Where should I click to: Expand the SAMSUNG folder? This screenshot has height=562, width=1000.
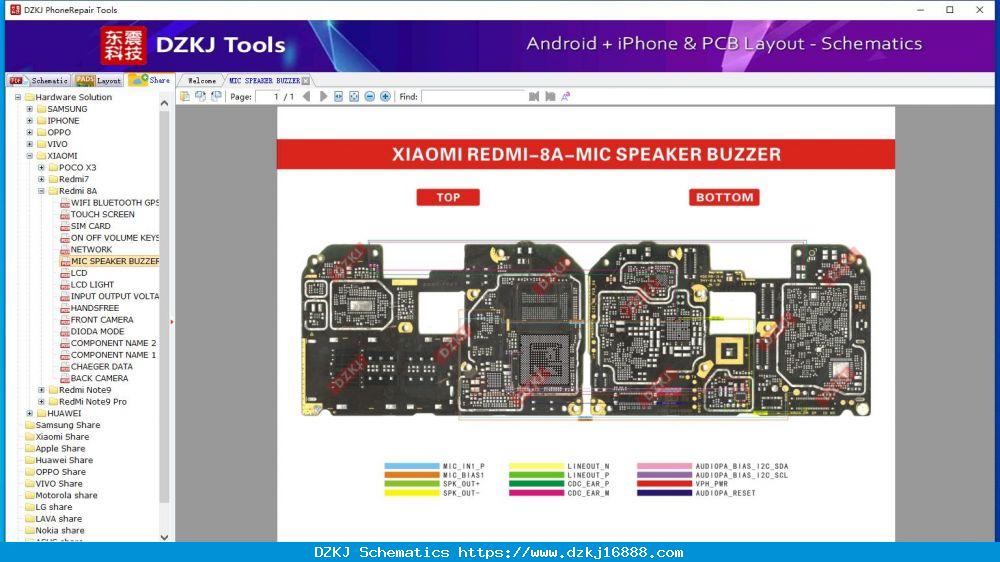(29, 109)
